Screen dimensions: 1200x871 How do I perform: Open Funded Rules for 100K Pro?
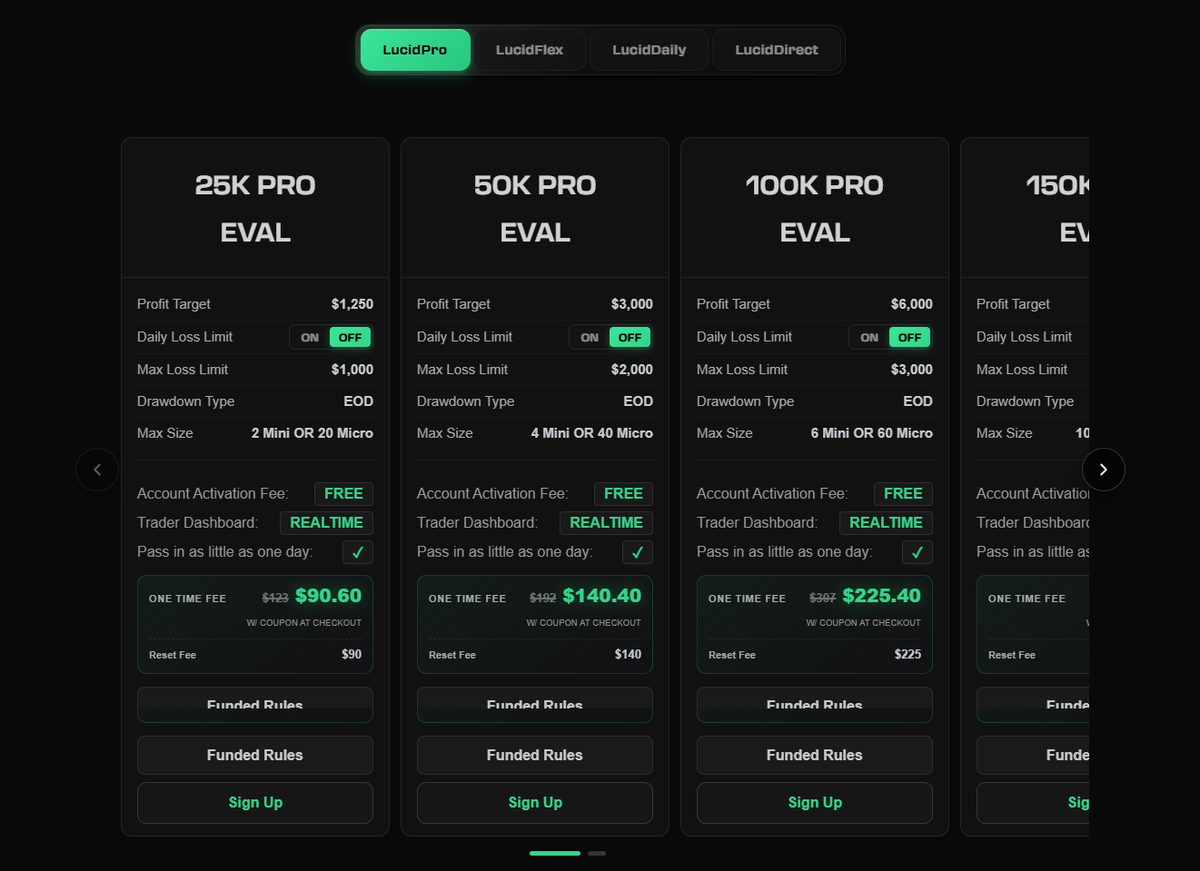click(815, 755)
